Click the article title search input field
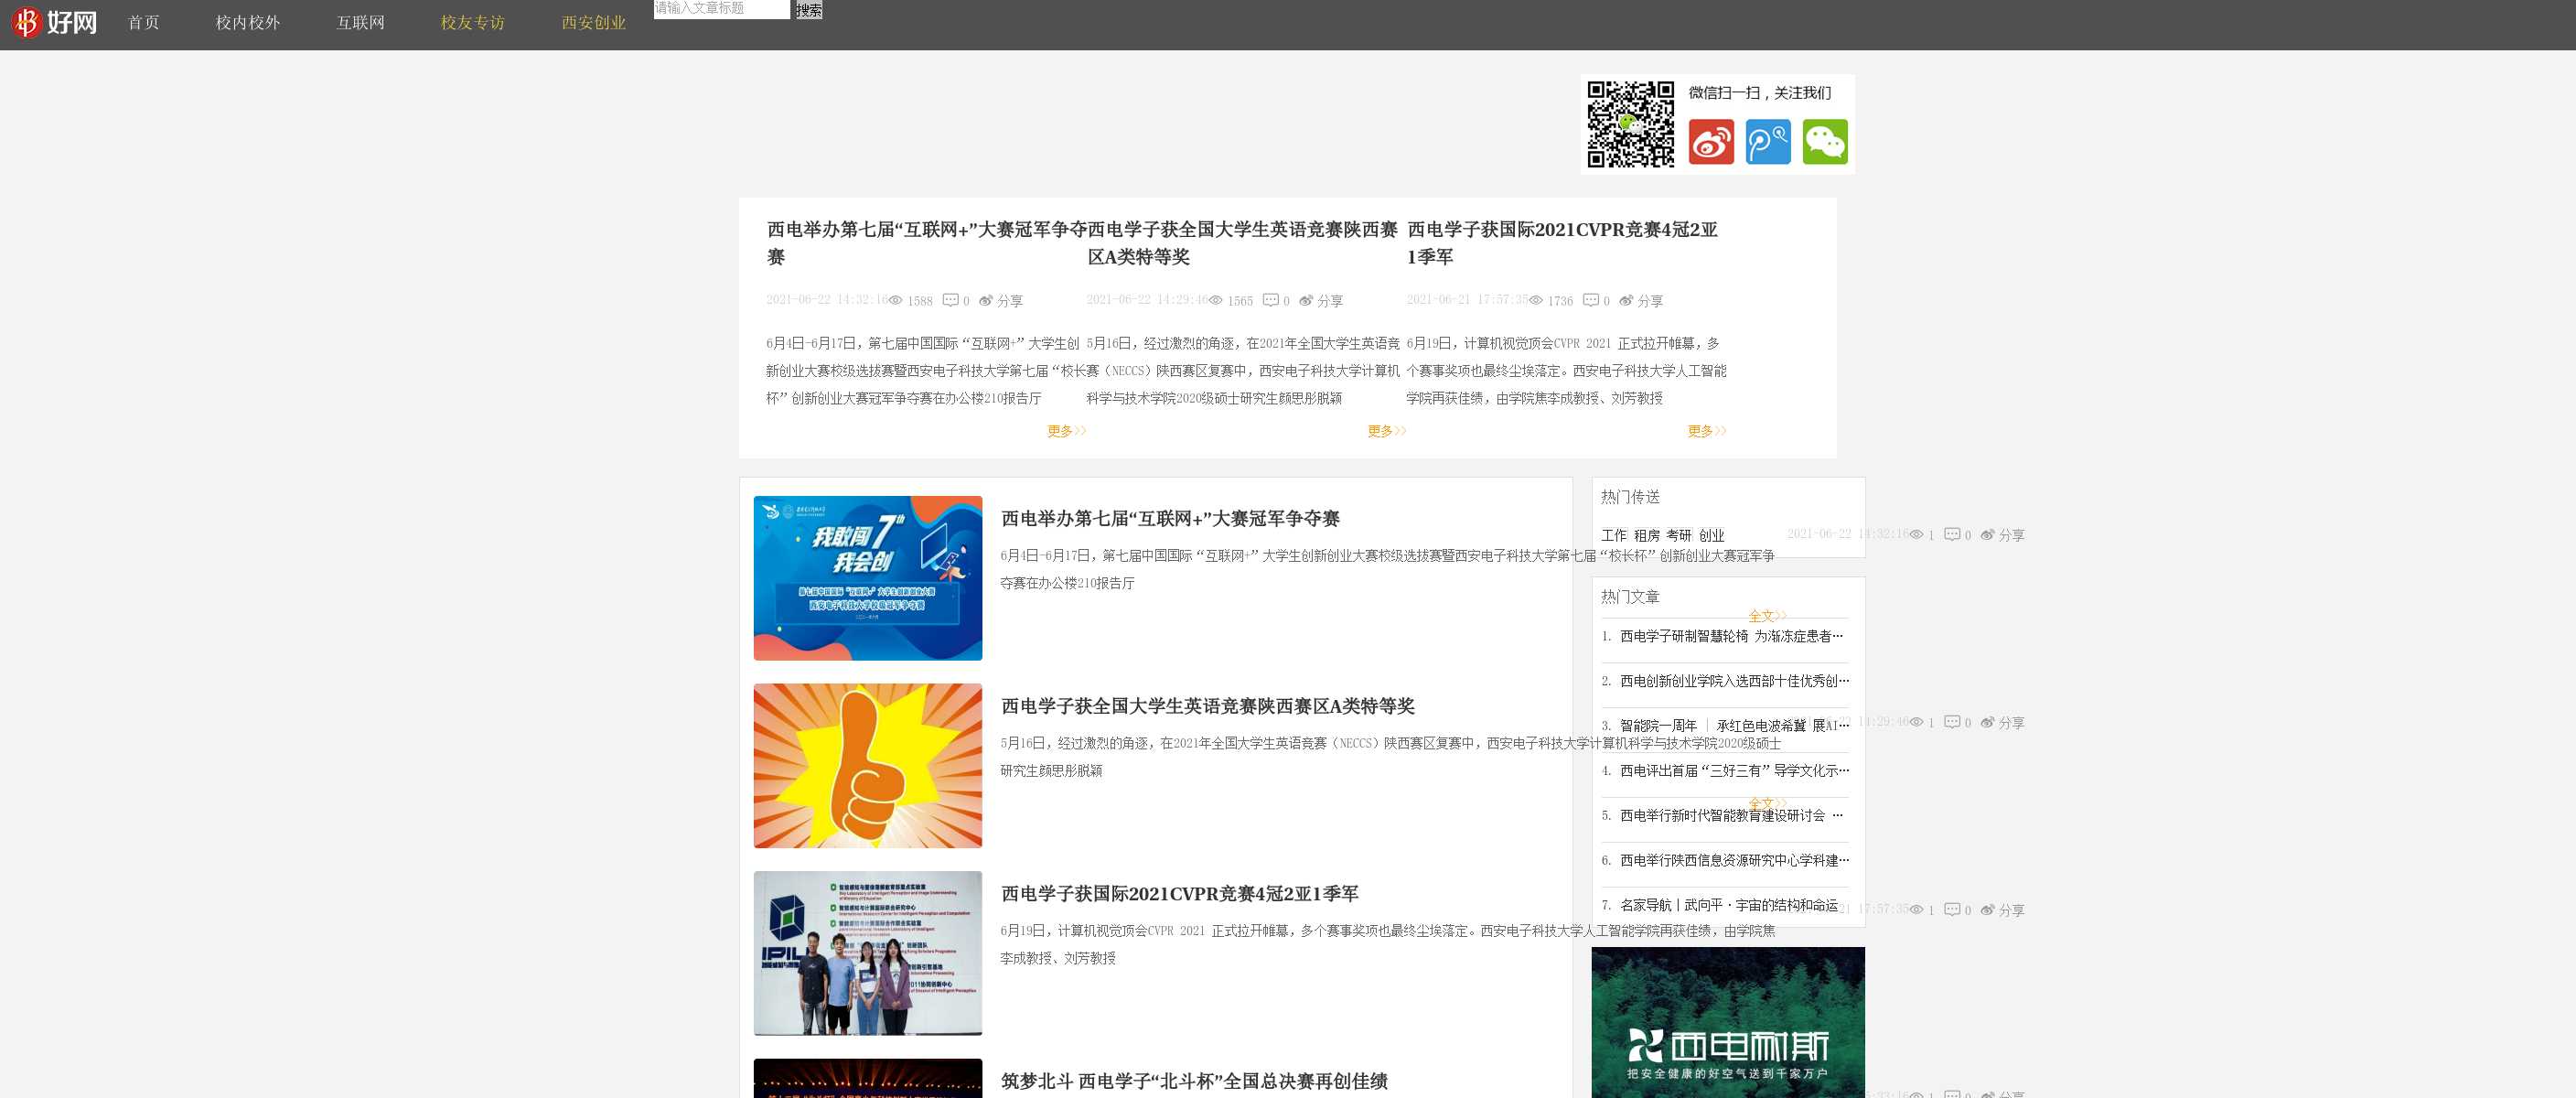The height and width of the screenshot is (1098, 2576). point(721,9)
